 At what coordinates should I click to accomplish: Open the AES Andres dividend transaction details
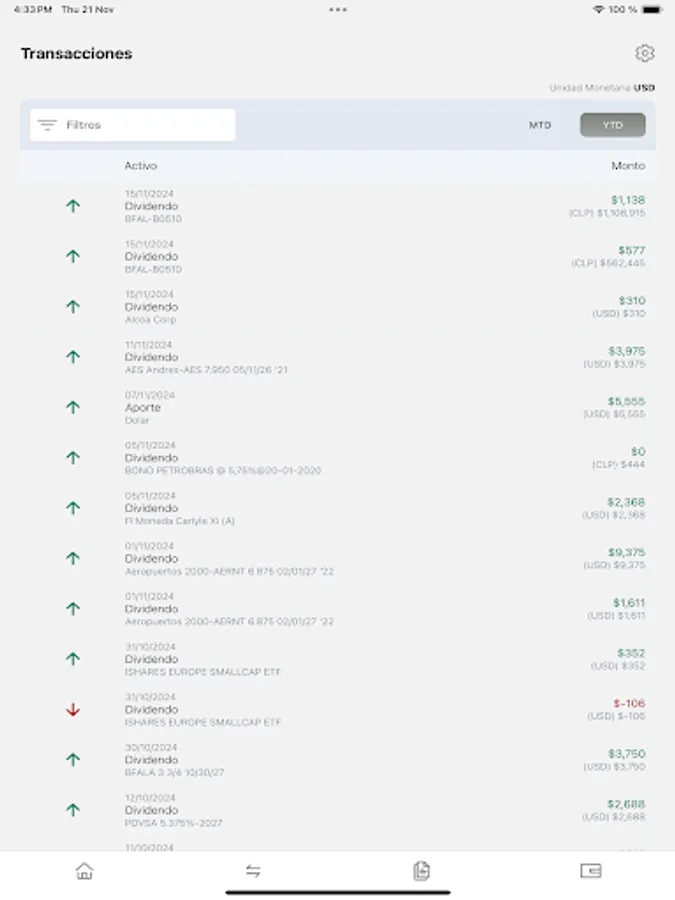[x=350, y=357]
